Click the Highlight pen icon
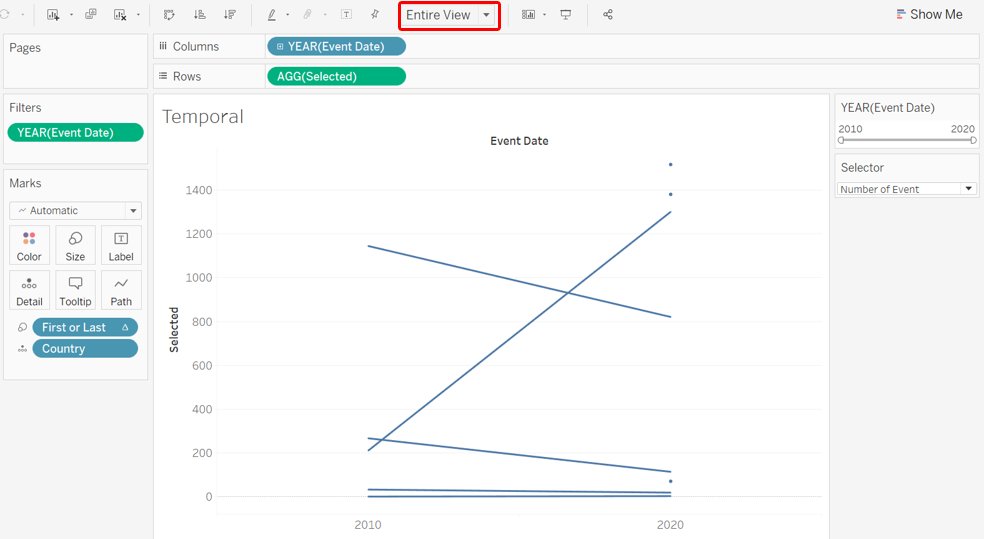This screenshot has width=987, height=539. coord(272,15)
